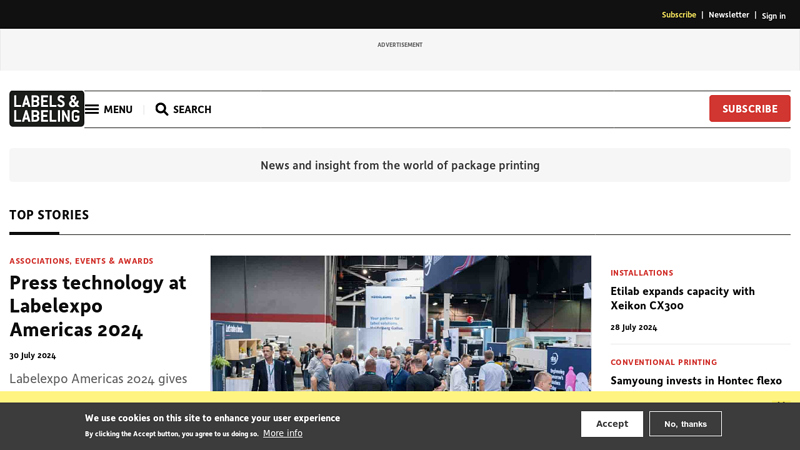This screenshot has width=800, height=450.
Task: Open the hamburger MENU icon
Action: [92, 109]
